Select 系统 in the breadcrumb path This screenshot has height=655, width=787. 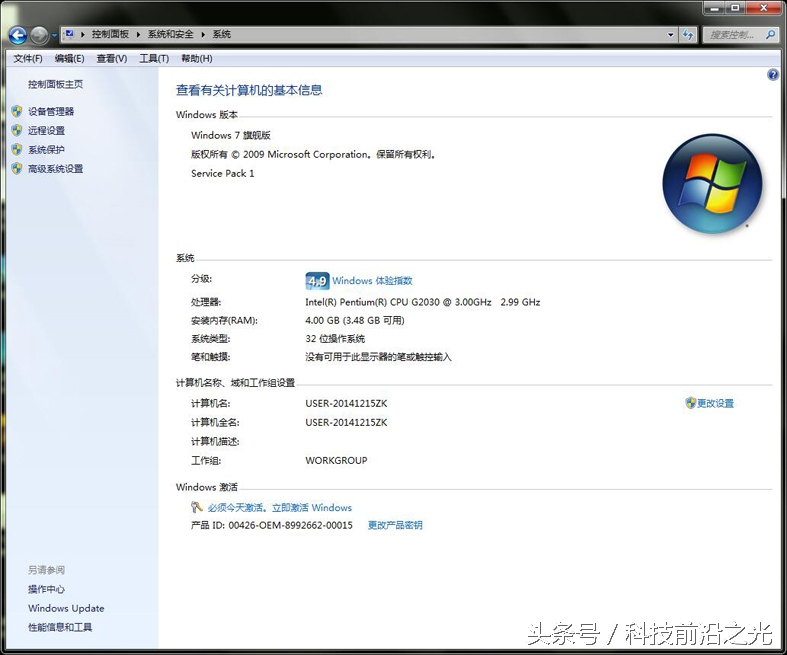(221, 34)
